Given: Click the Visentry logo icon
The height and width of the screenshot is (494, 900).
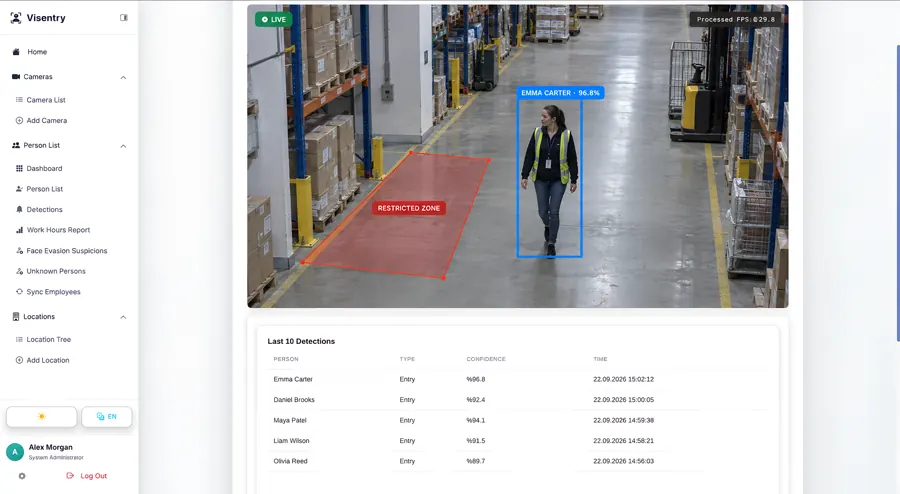Looking at the screenshot, I should 16,18.
